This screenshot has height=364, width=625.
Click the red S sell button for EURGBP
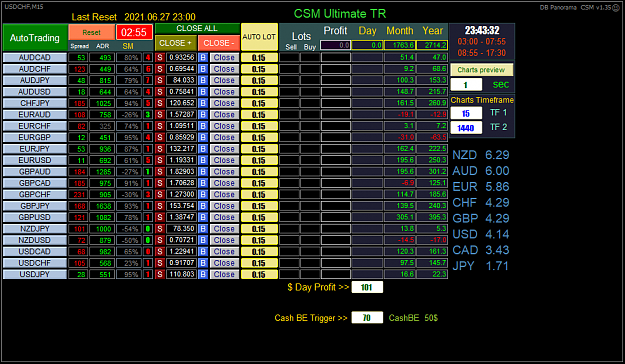(160, 138)
